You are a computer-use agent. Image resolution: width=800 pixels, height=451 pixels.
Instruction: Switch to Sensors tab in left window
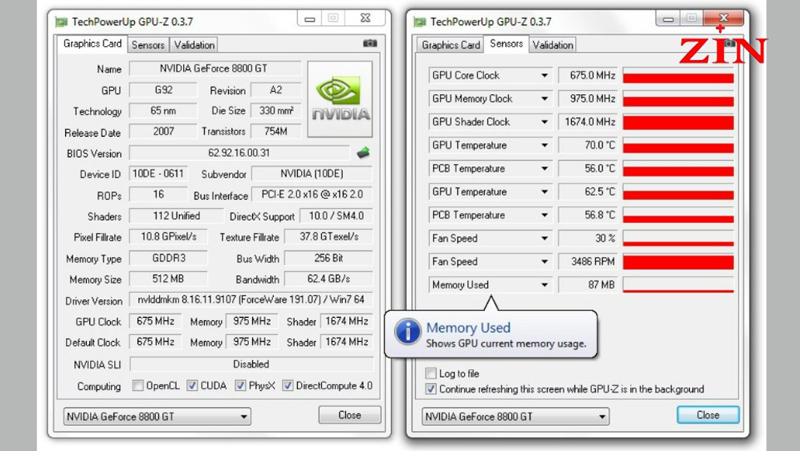tap(148, 45)
